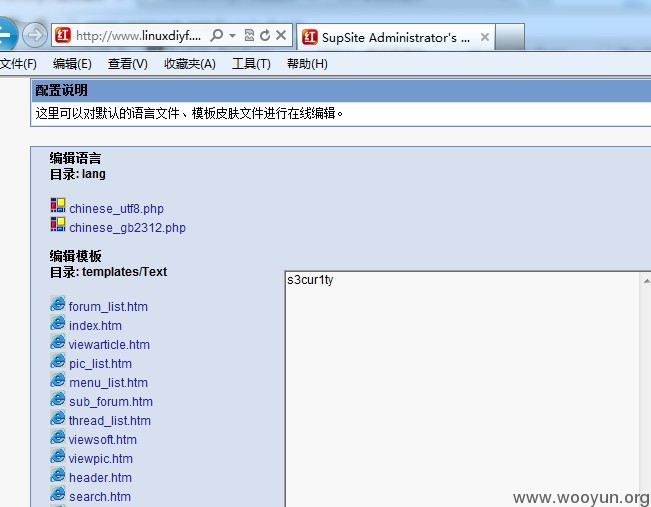Click IE icon beside viewarticle.htm
Image resolution: width=651 pixels, height=507 pixels.
point(58,342)
